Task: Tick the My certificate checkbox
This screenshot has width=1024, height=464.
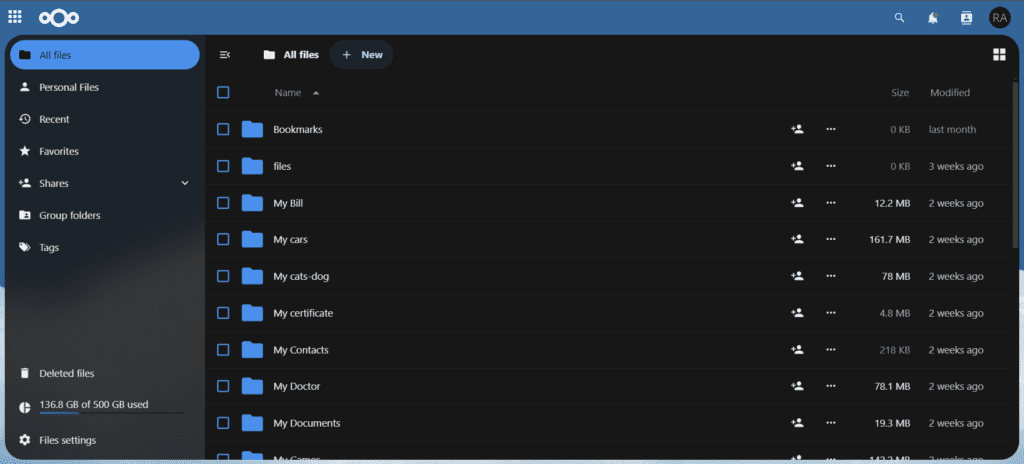Action: (223, 313)
